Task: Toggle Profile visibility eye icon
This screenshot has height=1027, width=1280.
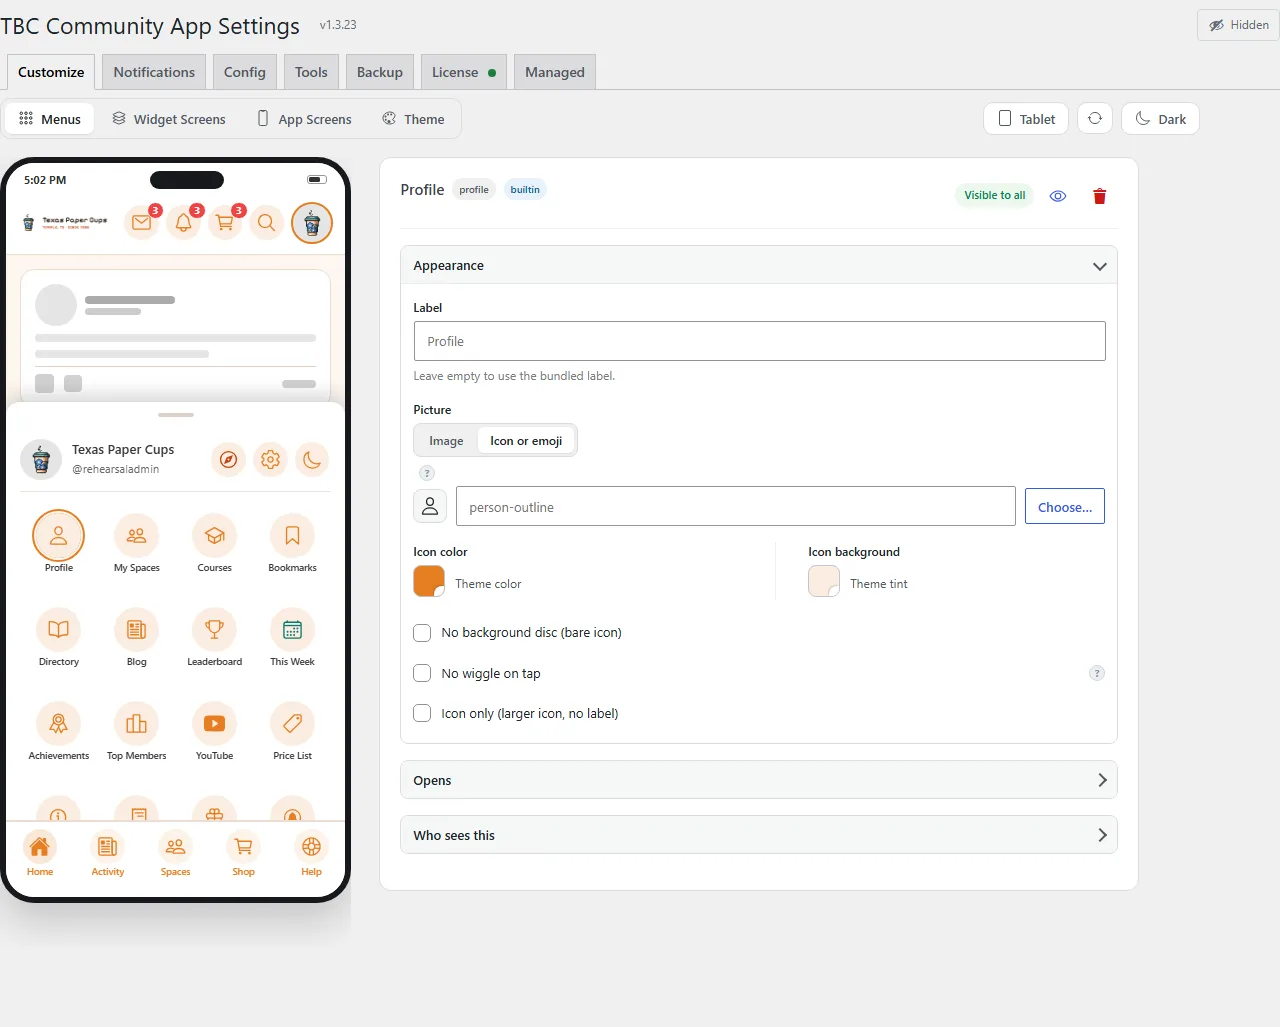Action: click(x=1058, y=196)
